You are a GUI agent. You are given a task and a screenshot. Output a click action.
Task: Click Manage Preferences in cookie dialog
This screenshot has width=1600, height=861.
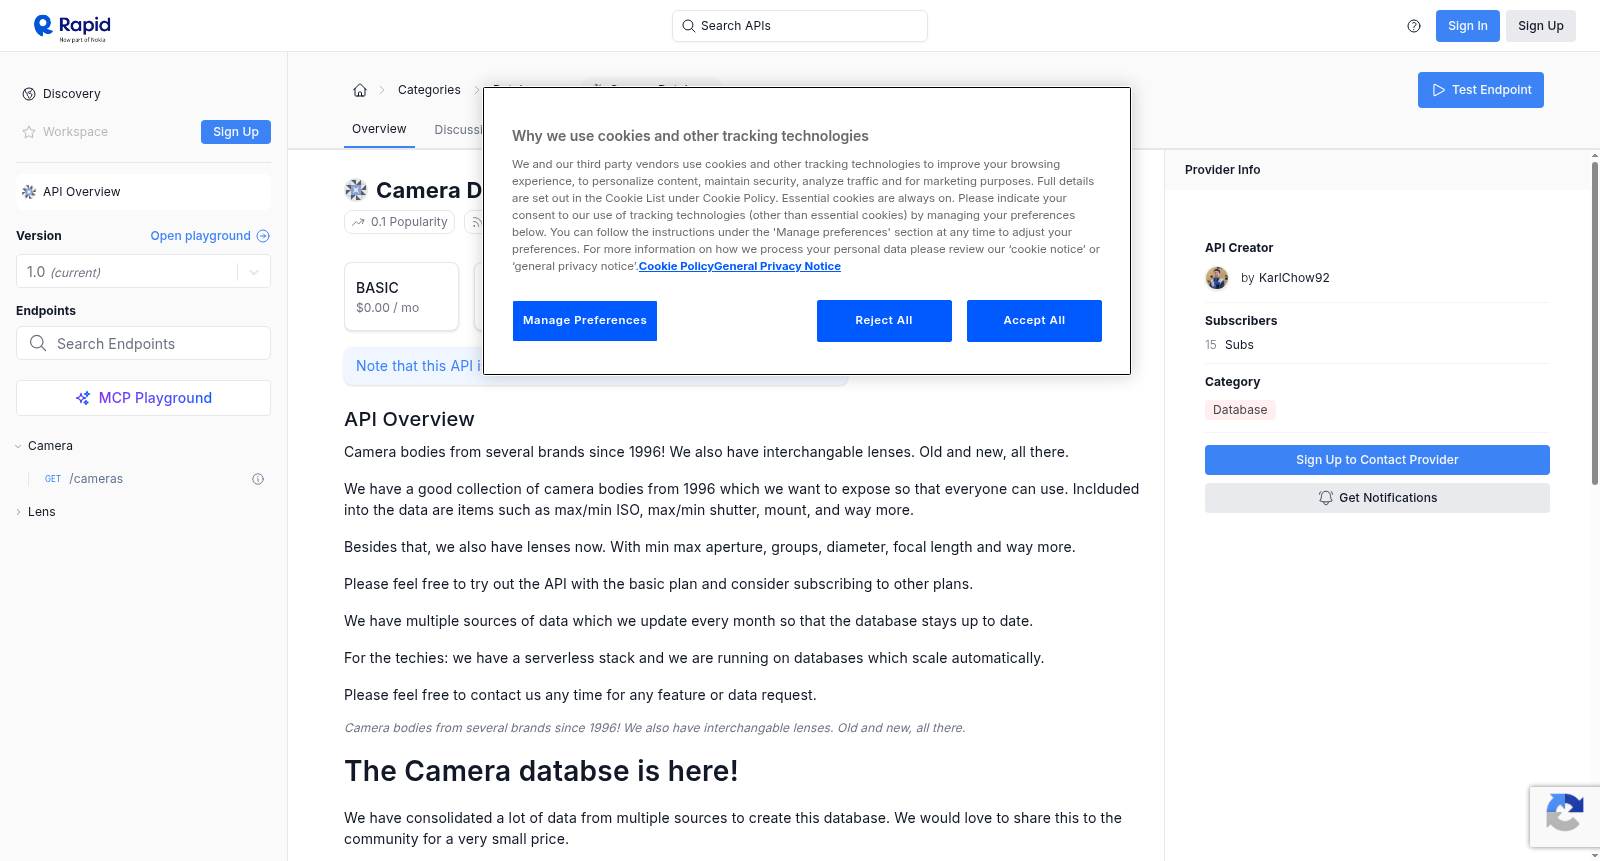click(585, 321)
